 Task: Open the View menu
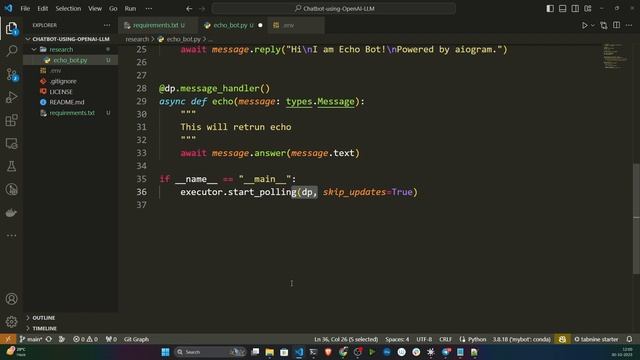coord(95,9)
